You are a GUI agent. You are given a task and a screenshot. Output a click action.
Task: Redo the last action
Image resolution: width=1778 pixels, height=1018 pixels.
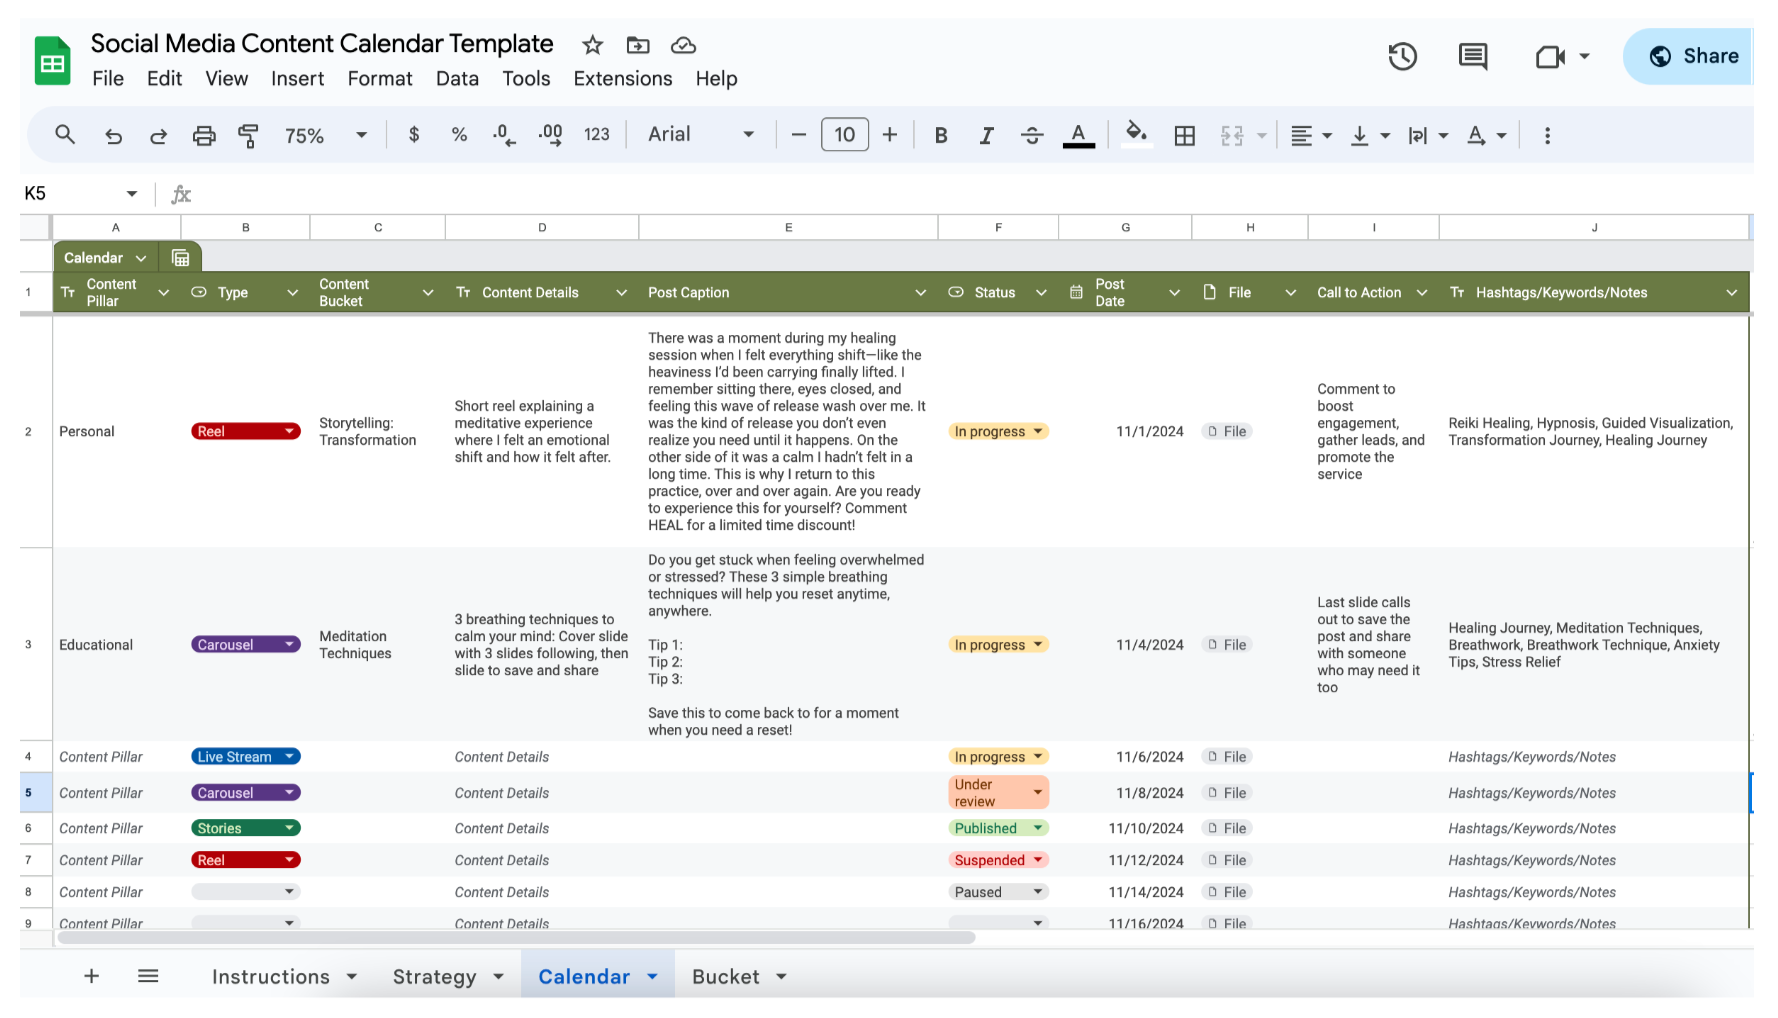tap(158, 135)
